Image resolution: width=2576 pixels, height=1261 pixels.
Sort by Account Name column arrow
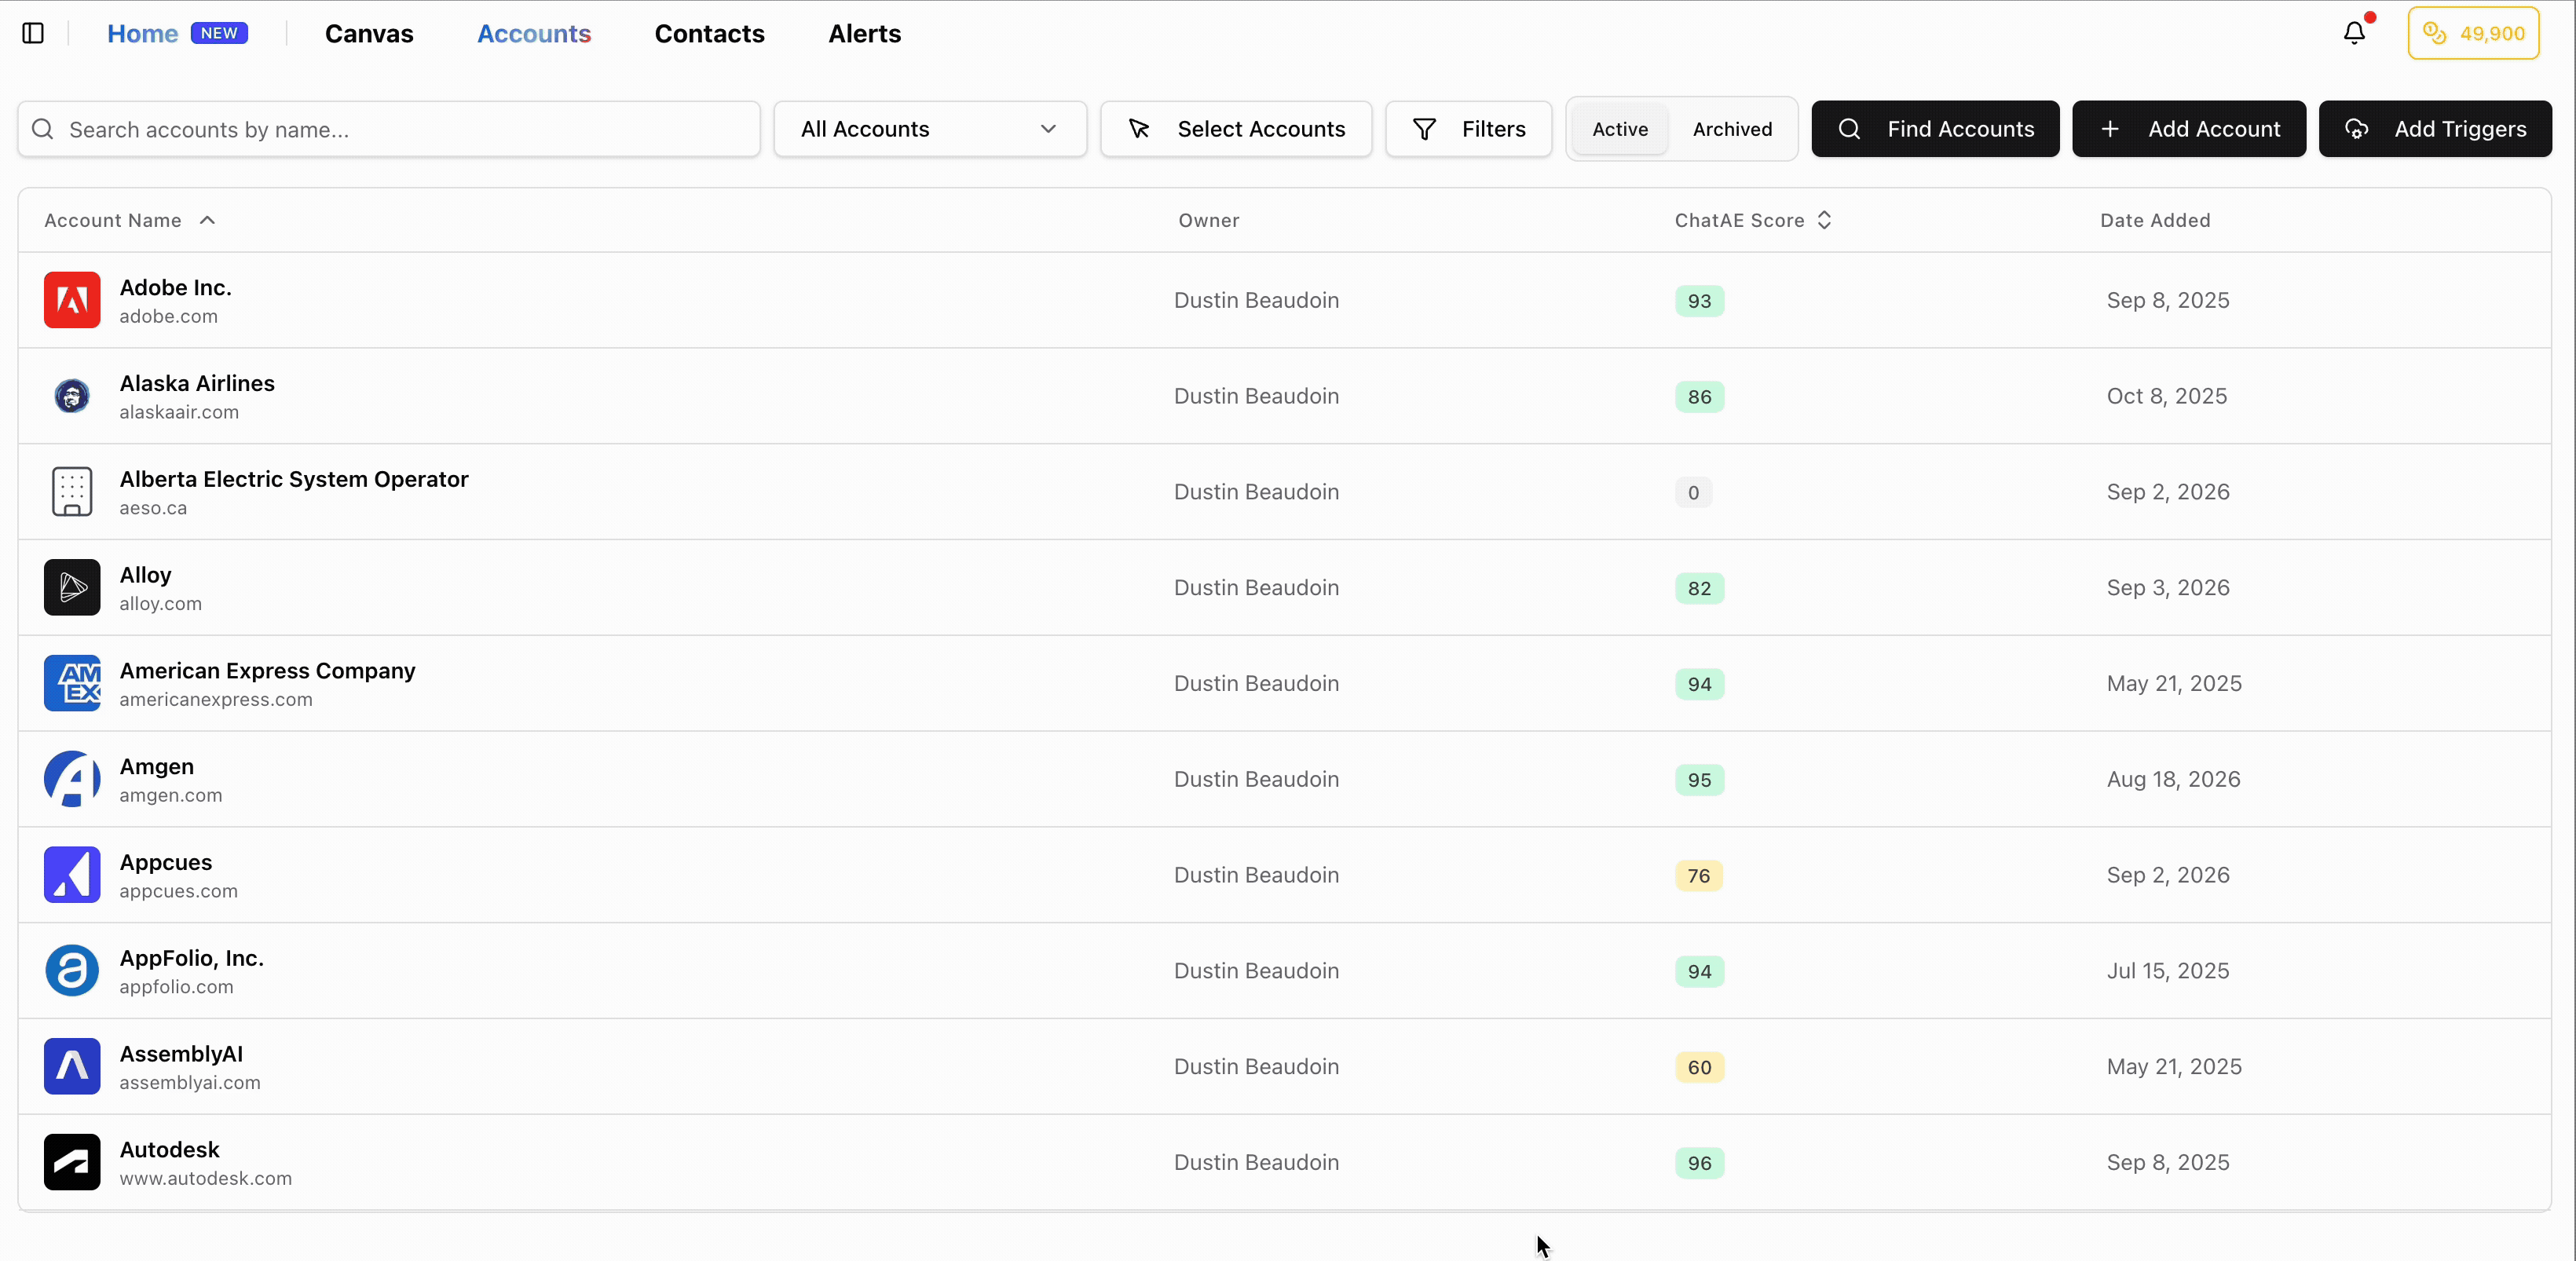click(x=207, y=220)
